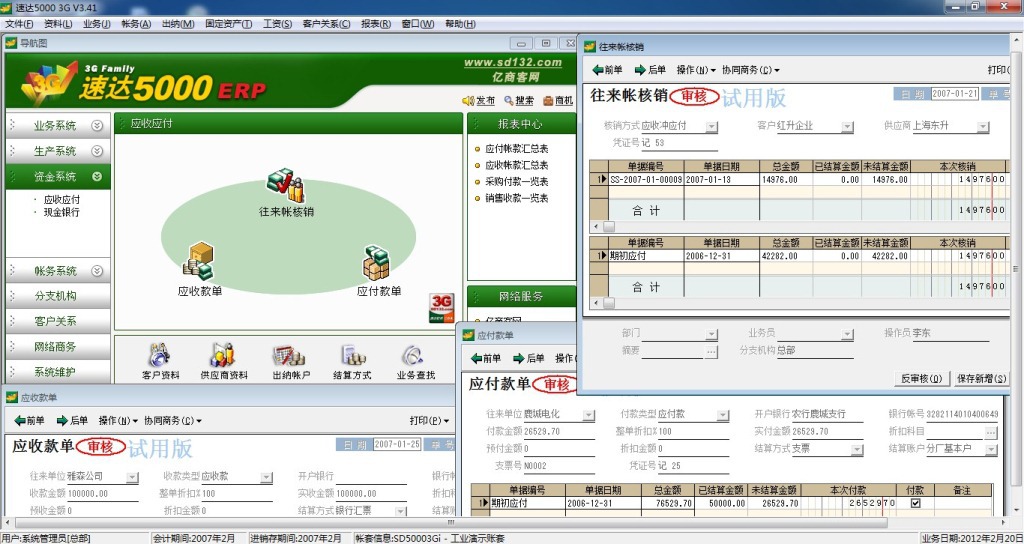Click the 反审核(Q) button
Viewport: 1024px width, 544px height.
click(x=921, y=378)
